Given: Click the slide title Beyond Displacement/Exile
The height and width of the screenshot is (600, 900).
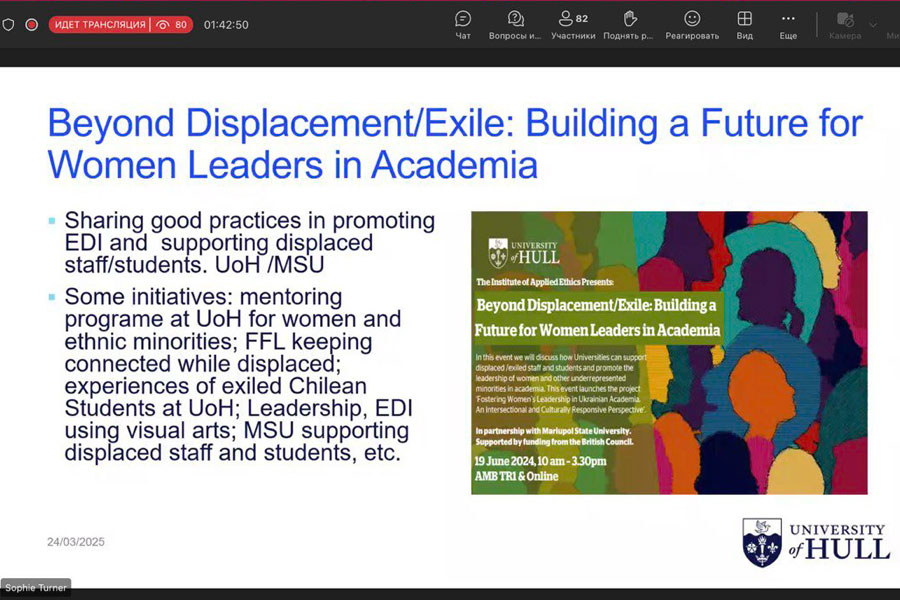Looking at the screenshot, I should [x=455, y=143].
